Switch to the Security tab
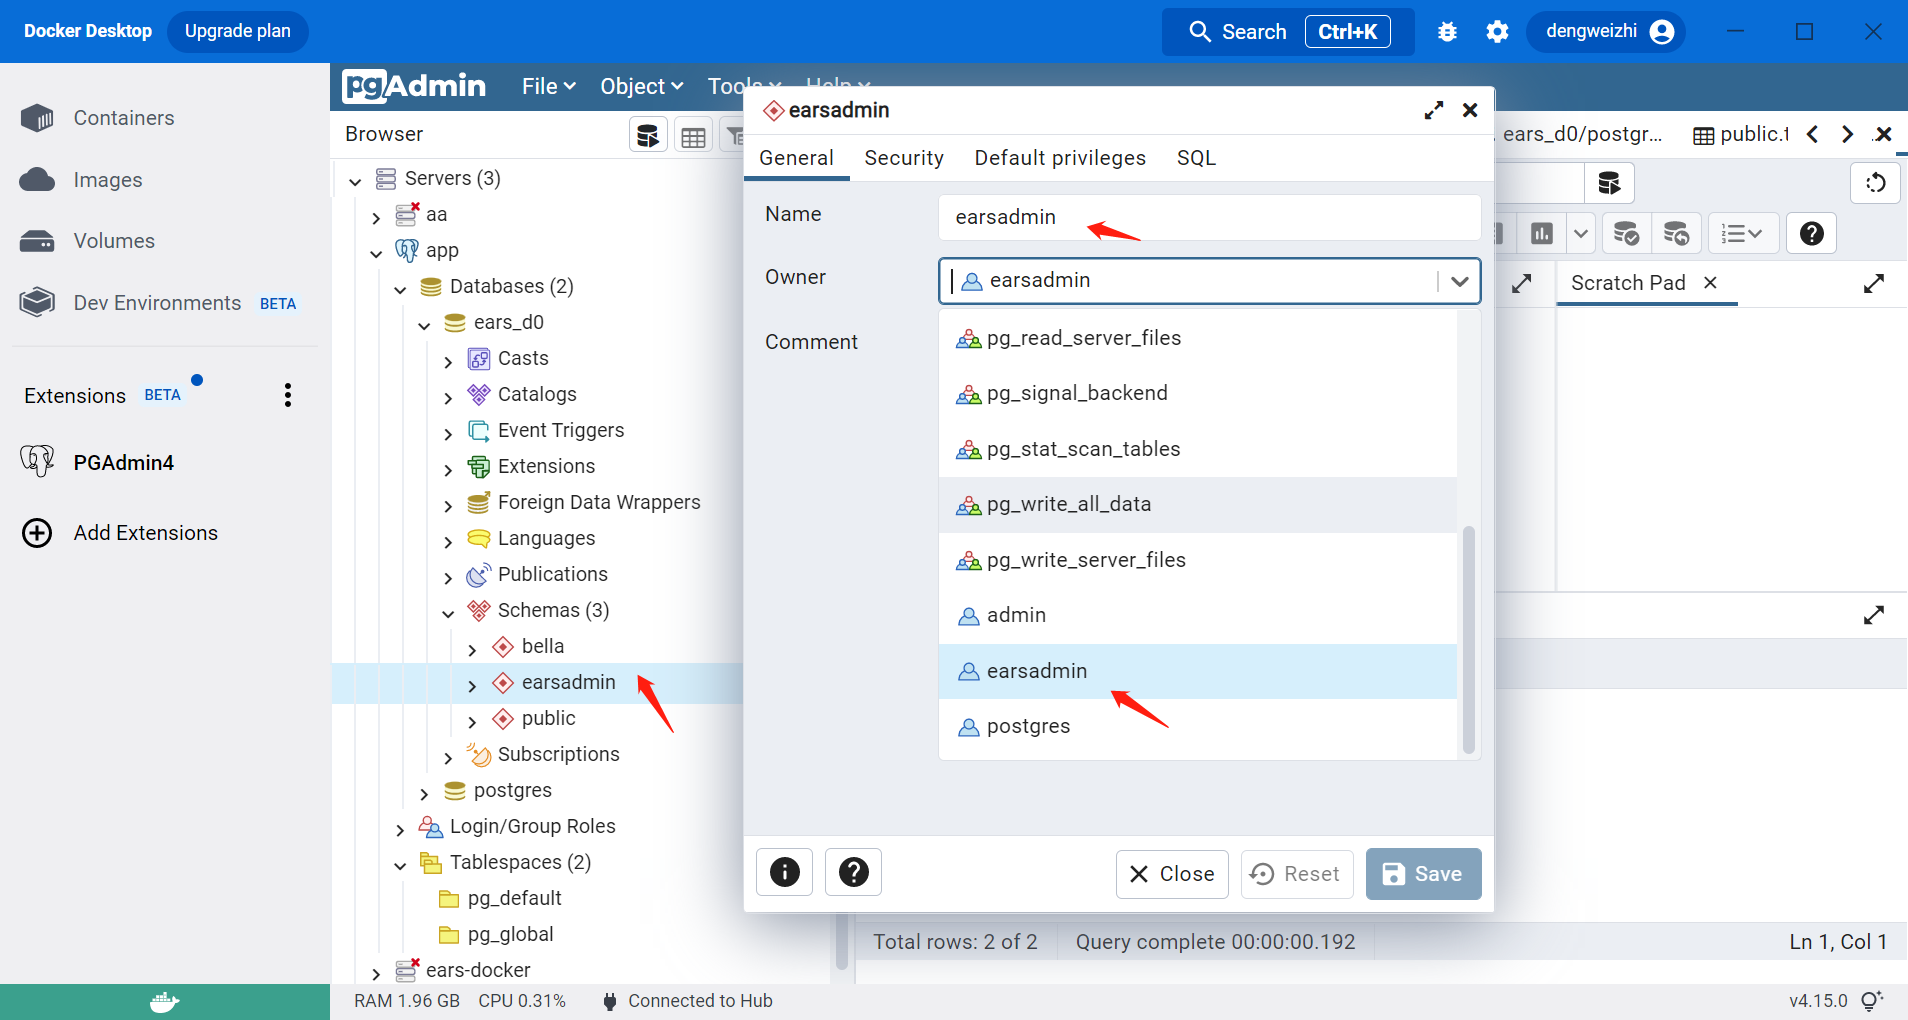Screen dimensions: 1908x1020 pyautogui.click(x=904, y=158)
